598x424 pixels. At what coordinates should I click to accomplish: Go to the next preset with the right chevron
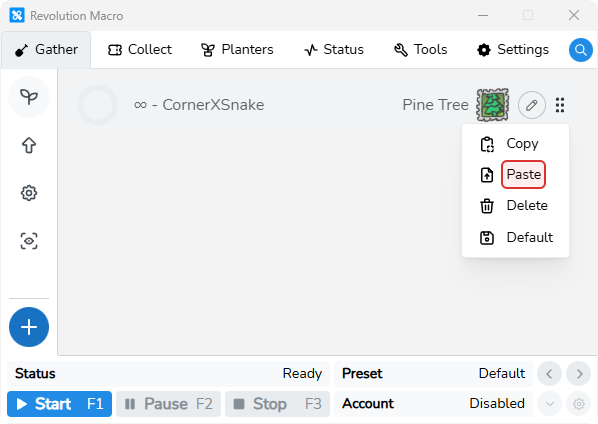pos(579,374)
